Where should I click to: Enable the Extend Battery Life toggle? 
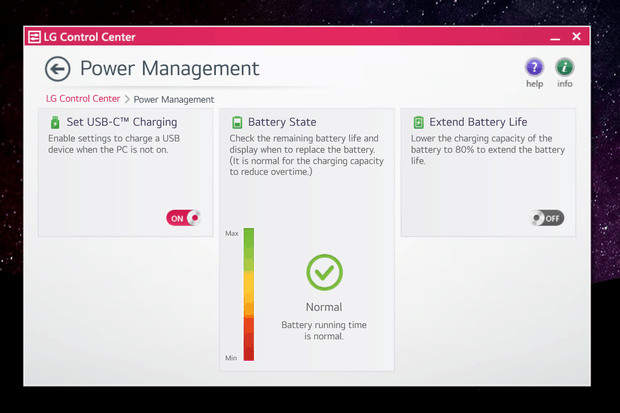pyautogui.click(x=547, y=218)
